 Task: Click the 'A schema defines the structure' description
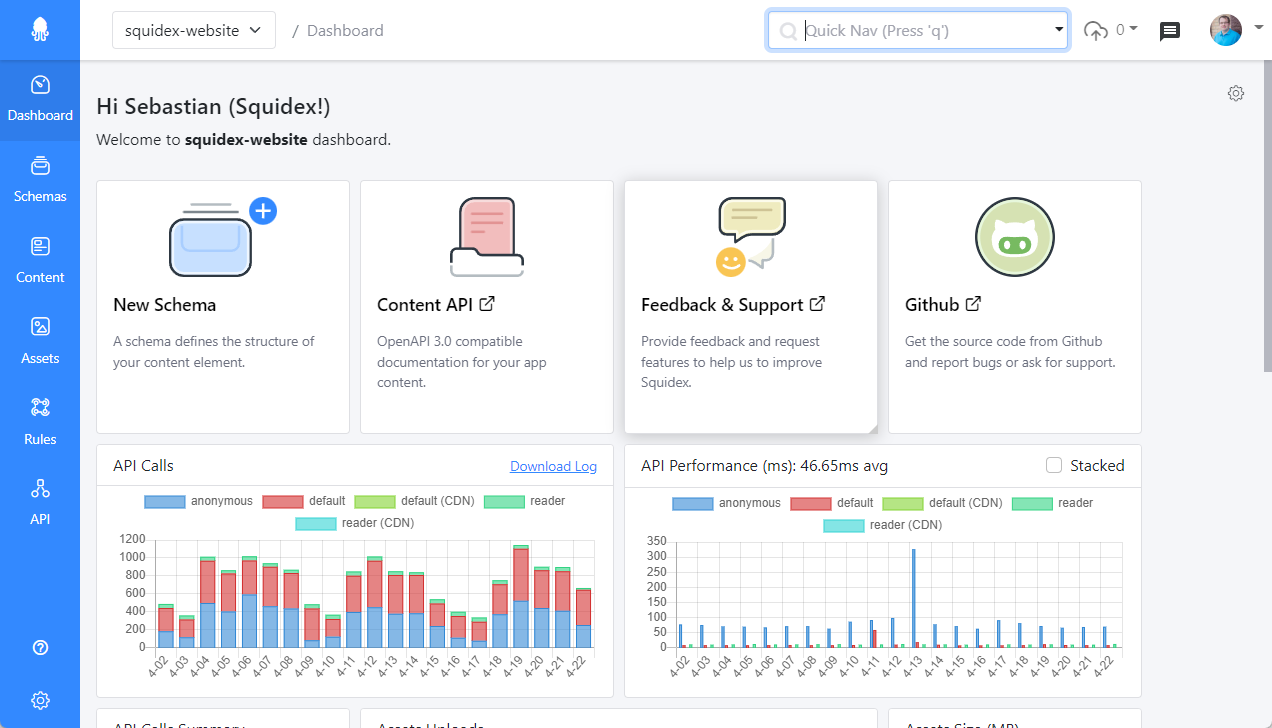click(214, 352)
